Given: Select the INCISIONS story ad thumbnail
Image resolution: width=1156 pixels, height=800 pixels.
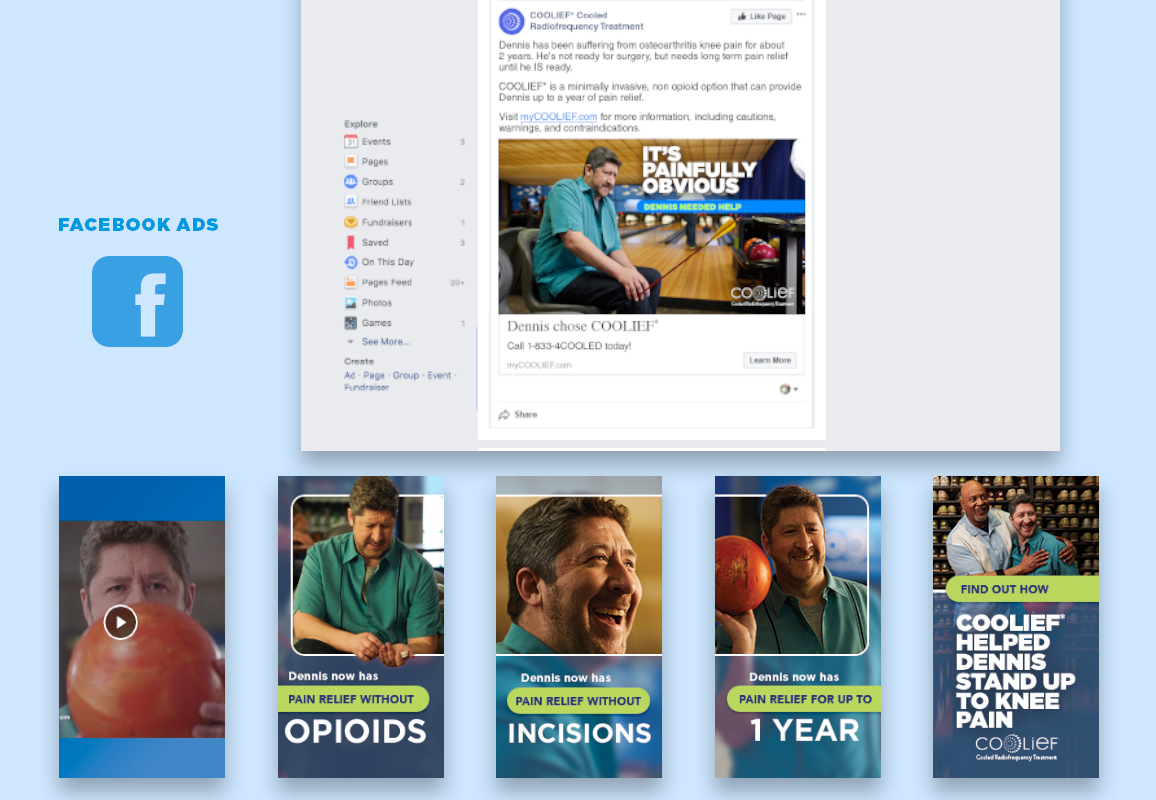Looking at the screenshot, I should [579, 627].
